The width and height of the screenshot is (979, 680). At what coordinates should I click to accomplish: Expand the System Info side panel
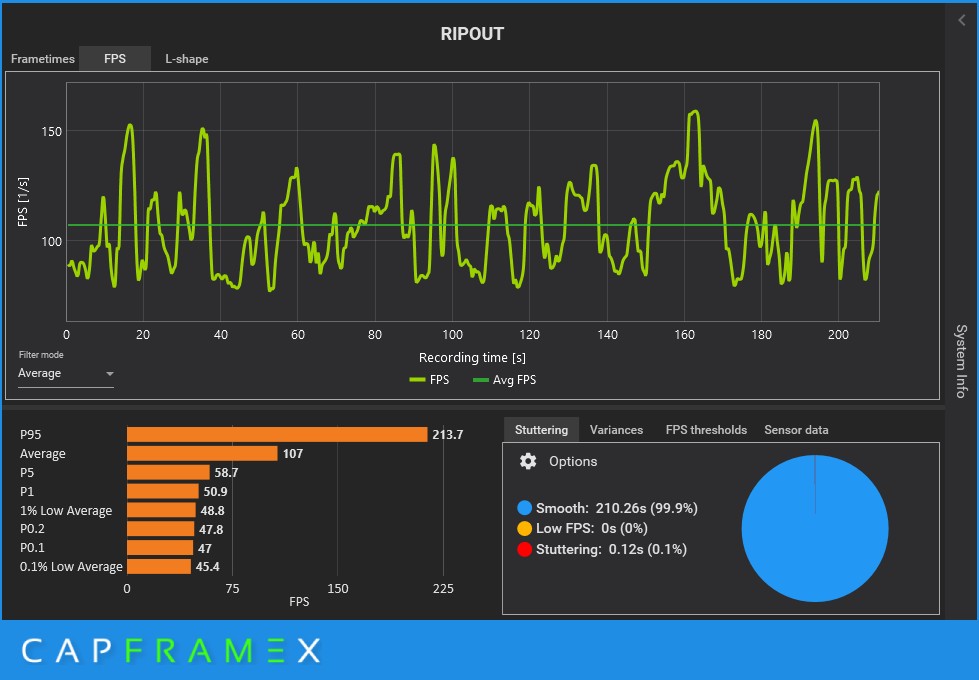click(x=962, y=361)
